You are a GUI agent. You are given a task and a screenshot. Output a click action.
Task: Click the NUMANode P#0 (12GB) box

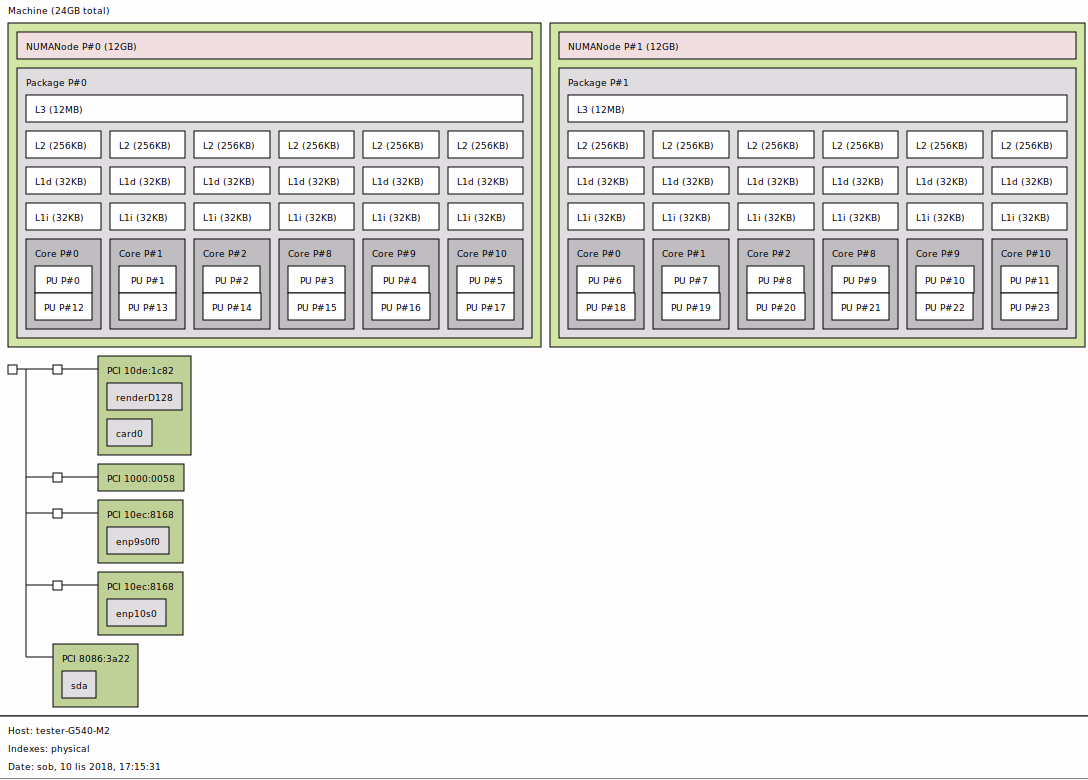(x=273, y=46)
